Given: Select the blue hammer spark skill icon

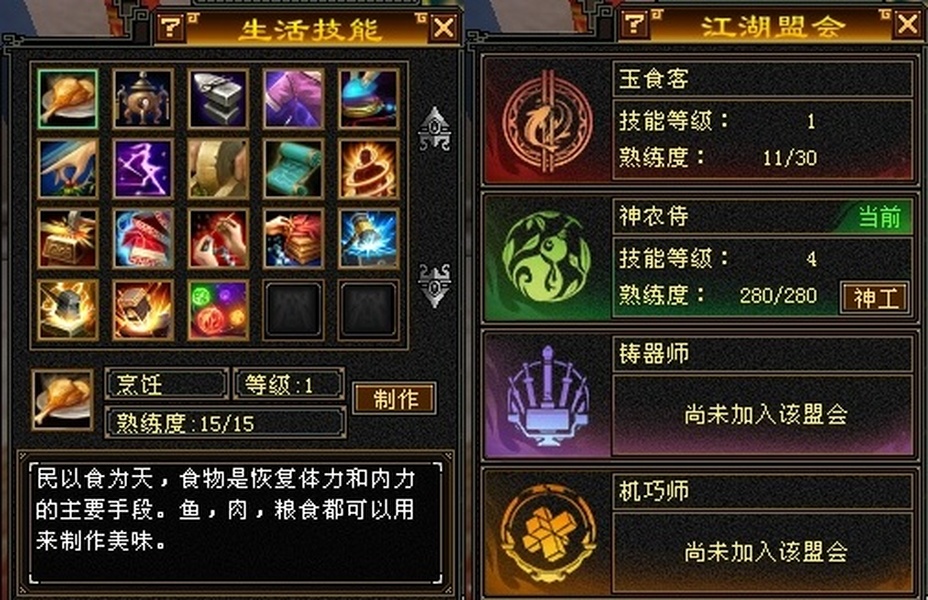Looking at the screenshot, I should pyautogui.click(x=368, y=239).
